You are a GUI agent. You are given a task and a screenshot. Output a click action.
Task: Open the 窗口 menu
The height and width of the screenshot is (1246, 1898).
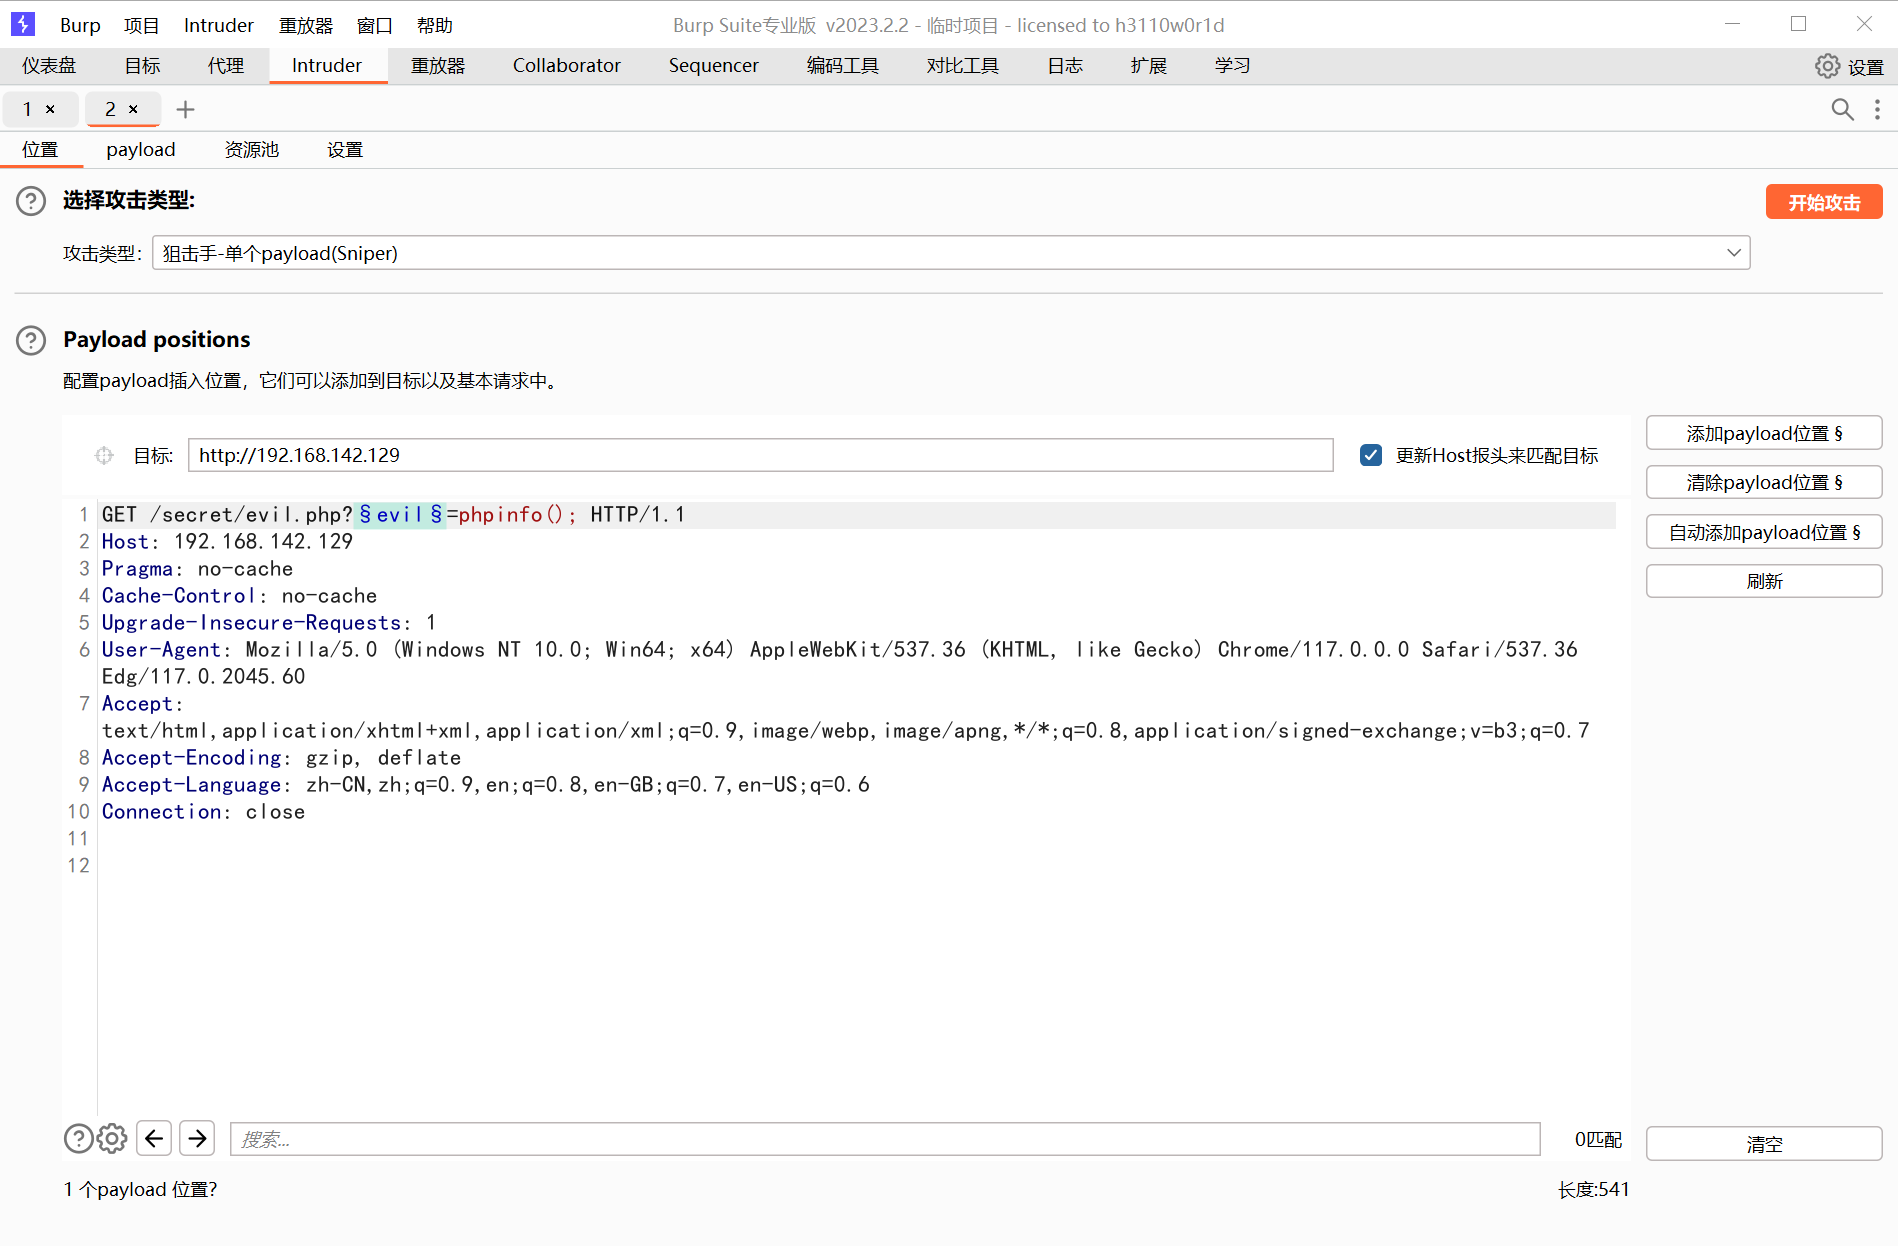pyautogui.click(x=375, y=25)
